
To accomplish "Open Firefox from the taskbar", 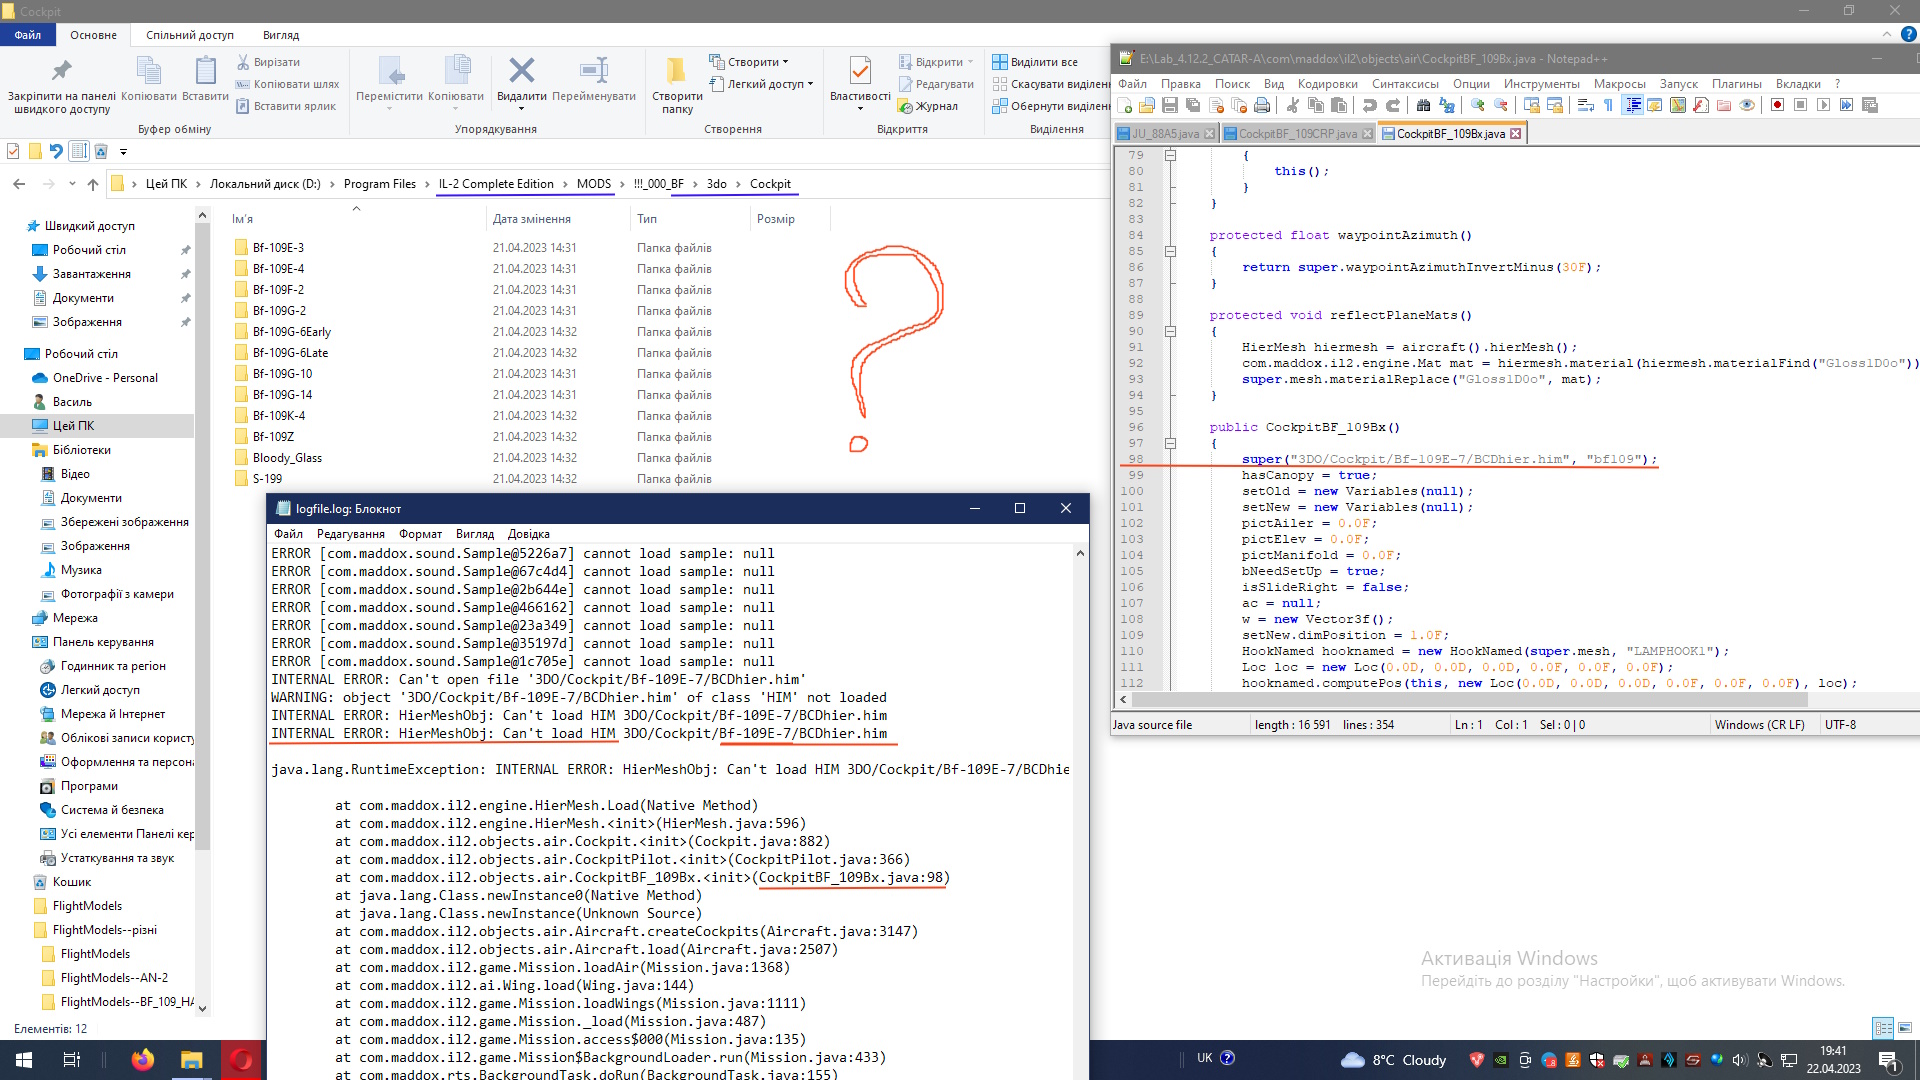I will coord(143,1060).
